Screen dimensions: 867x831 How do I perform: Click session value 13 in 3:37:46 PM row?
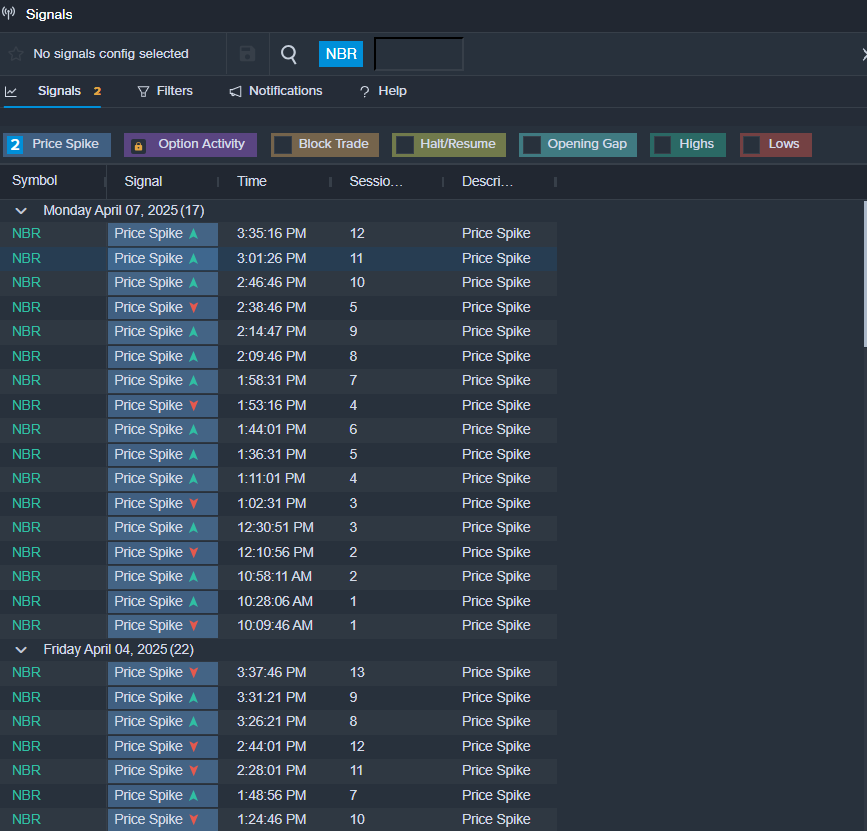[357, 672]
